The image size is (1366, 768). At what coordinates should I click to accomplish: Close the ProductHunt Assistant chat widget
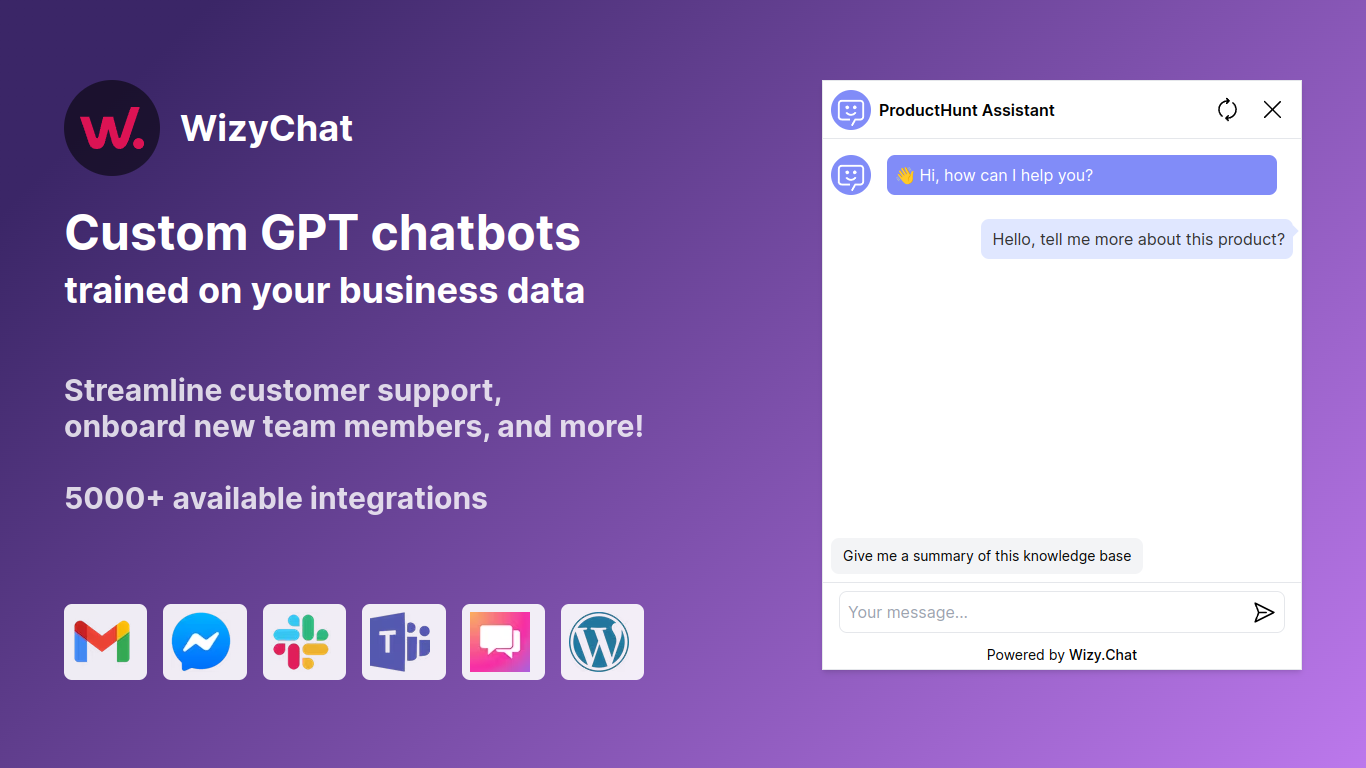click(1272, 110)
